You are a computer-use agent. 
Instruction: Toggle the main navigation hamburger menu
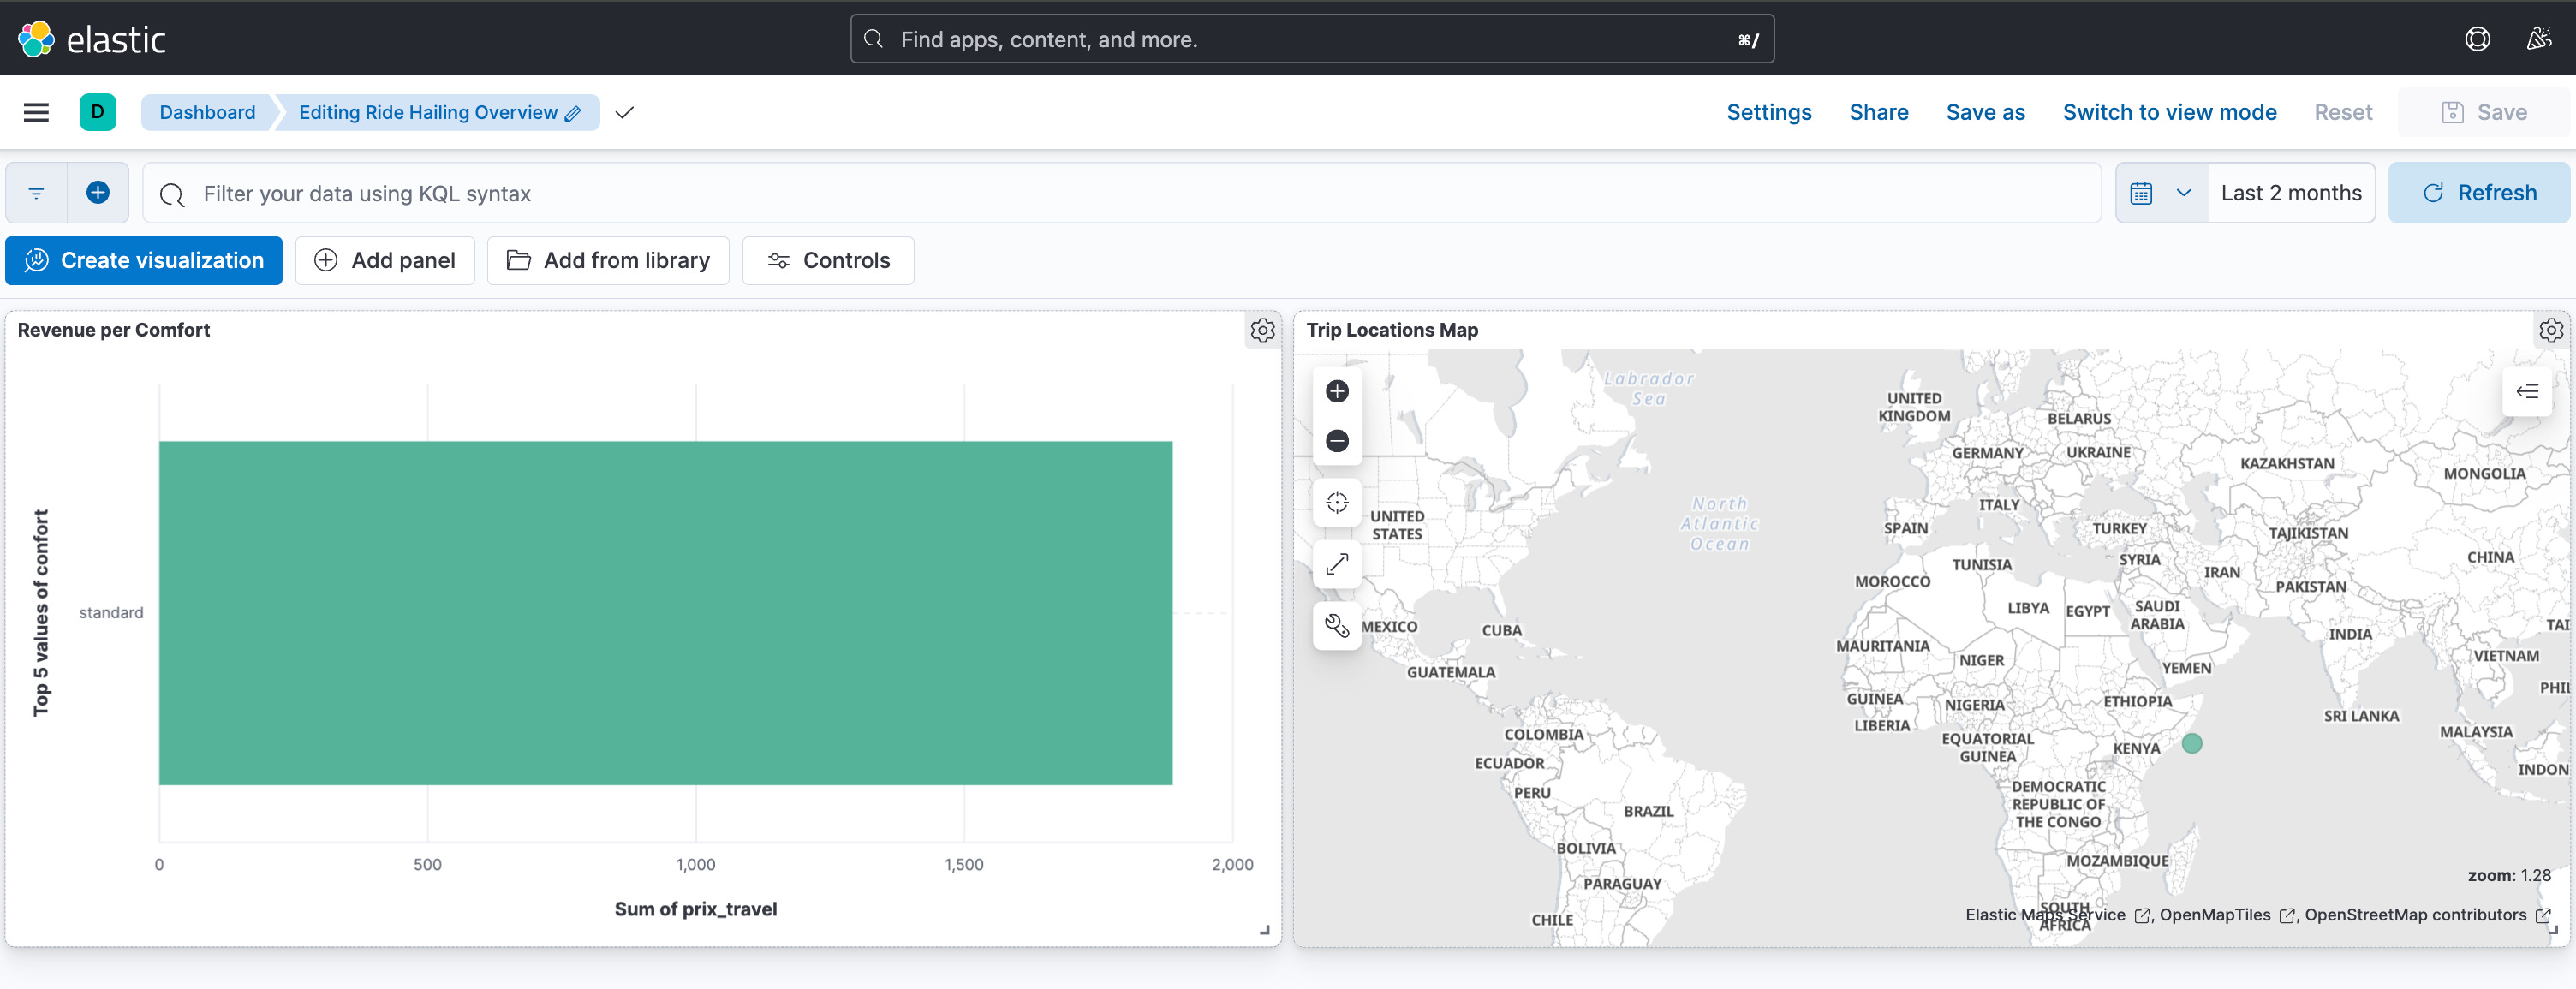point(36,112)
